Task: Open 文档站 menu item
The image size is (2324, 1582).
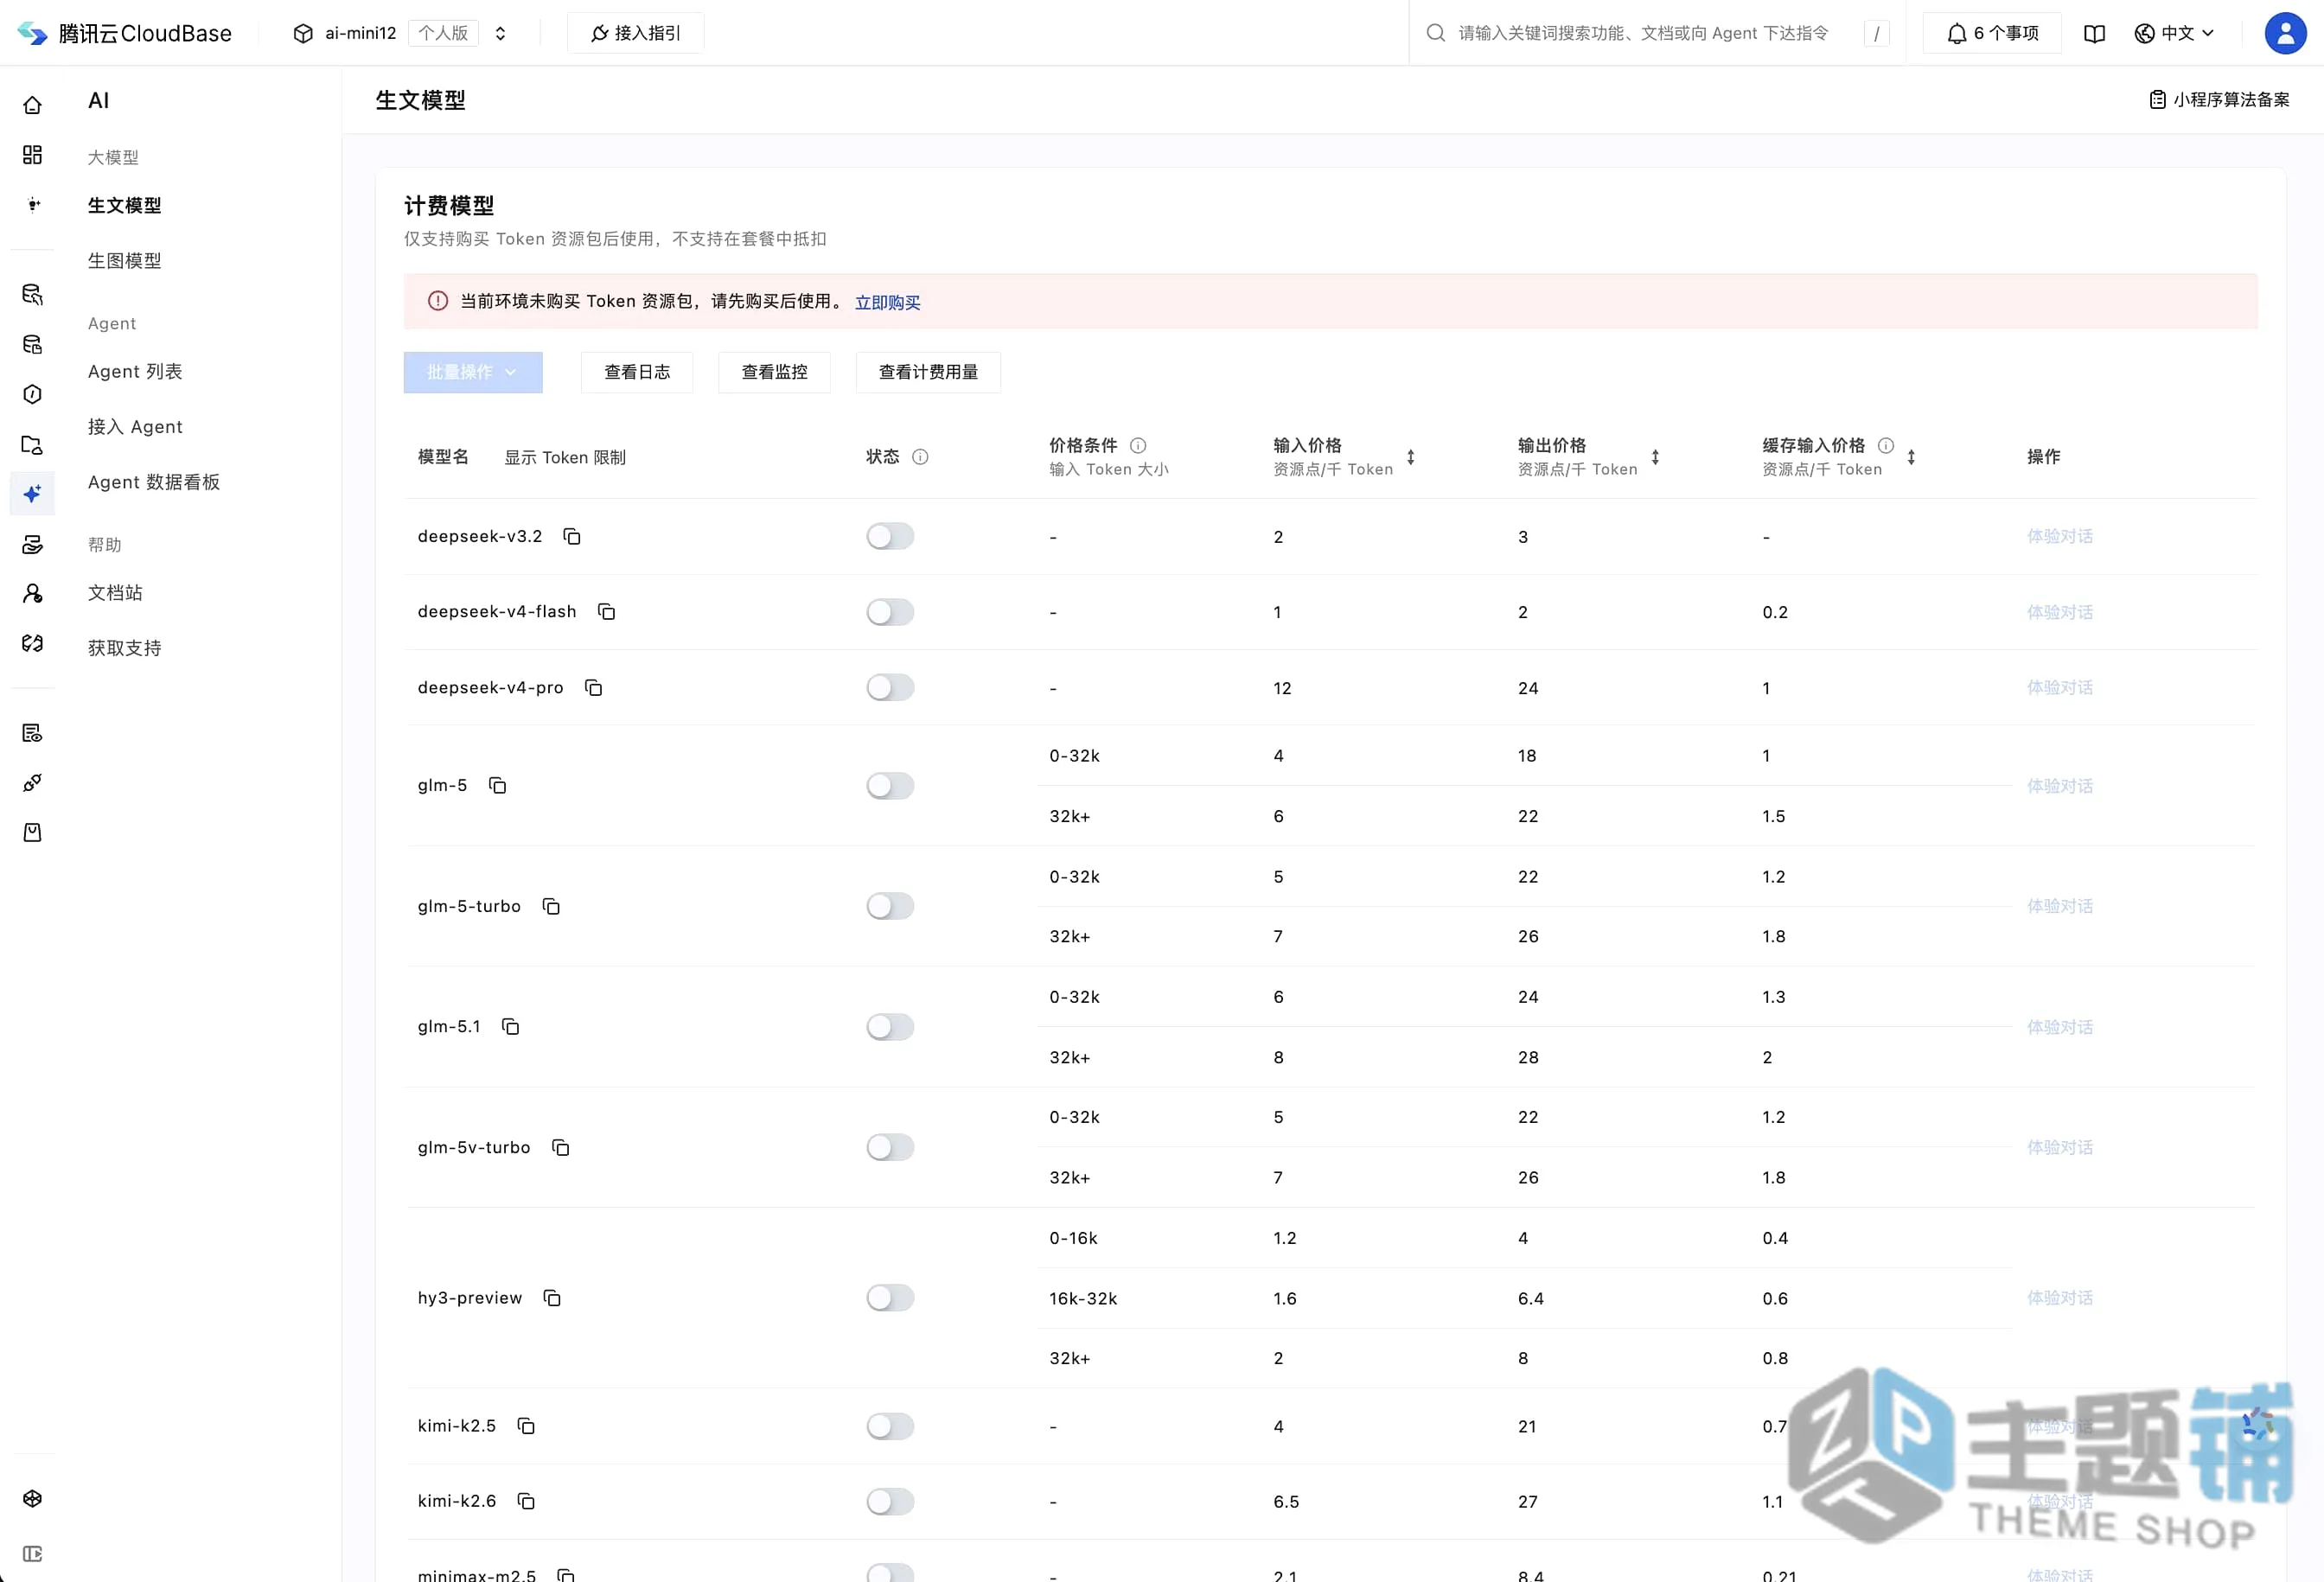Action: (115, 593)
